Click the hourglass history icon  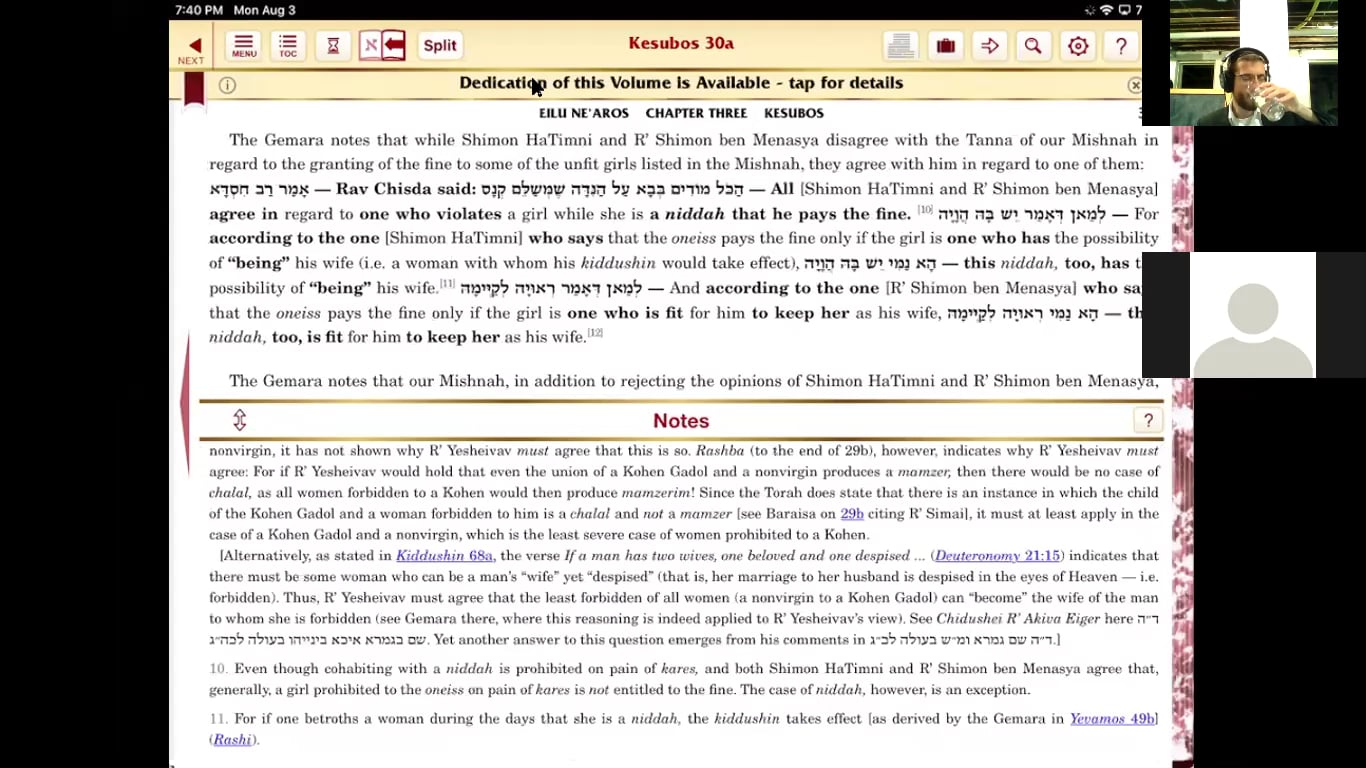(x=333, y=46)
